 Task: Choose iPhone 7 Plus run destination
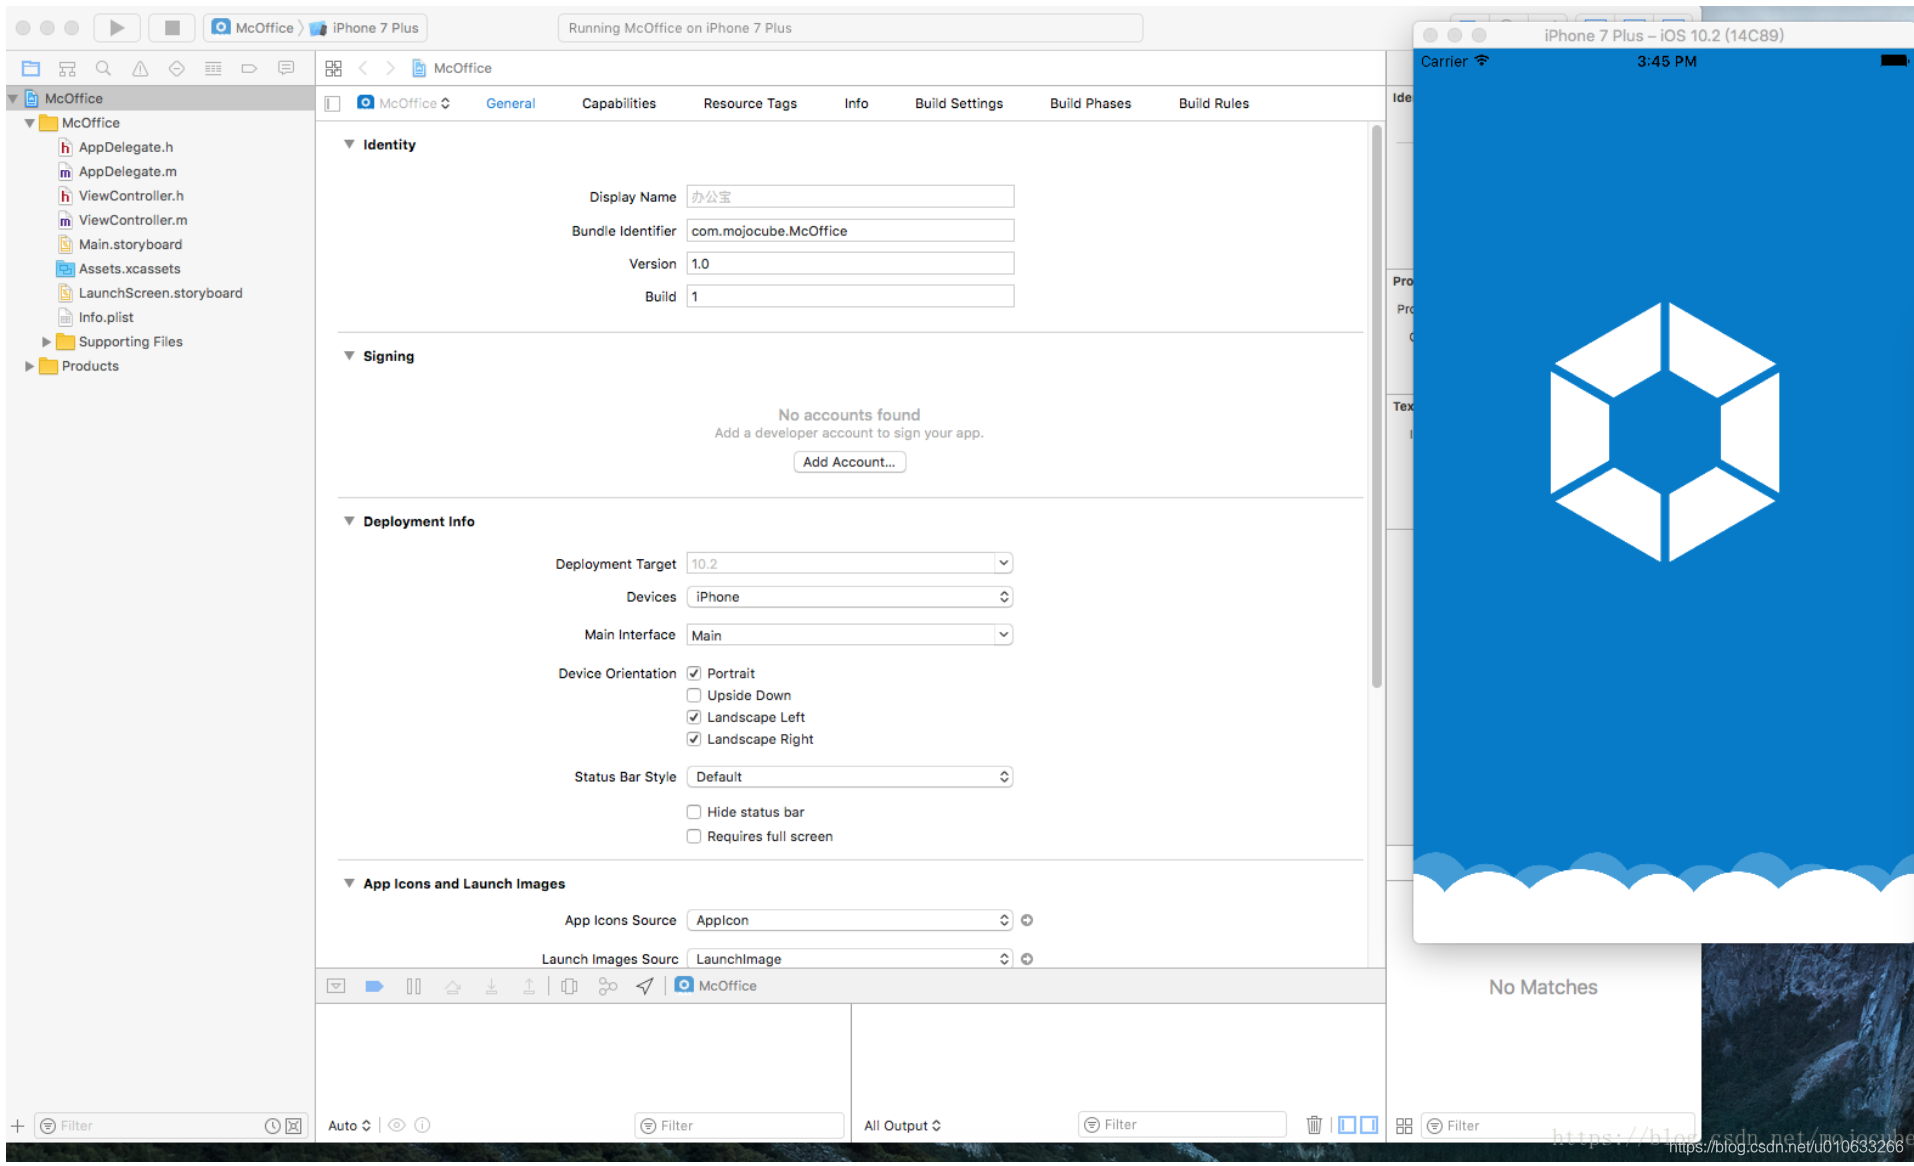click(x=365, y=28)
